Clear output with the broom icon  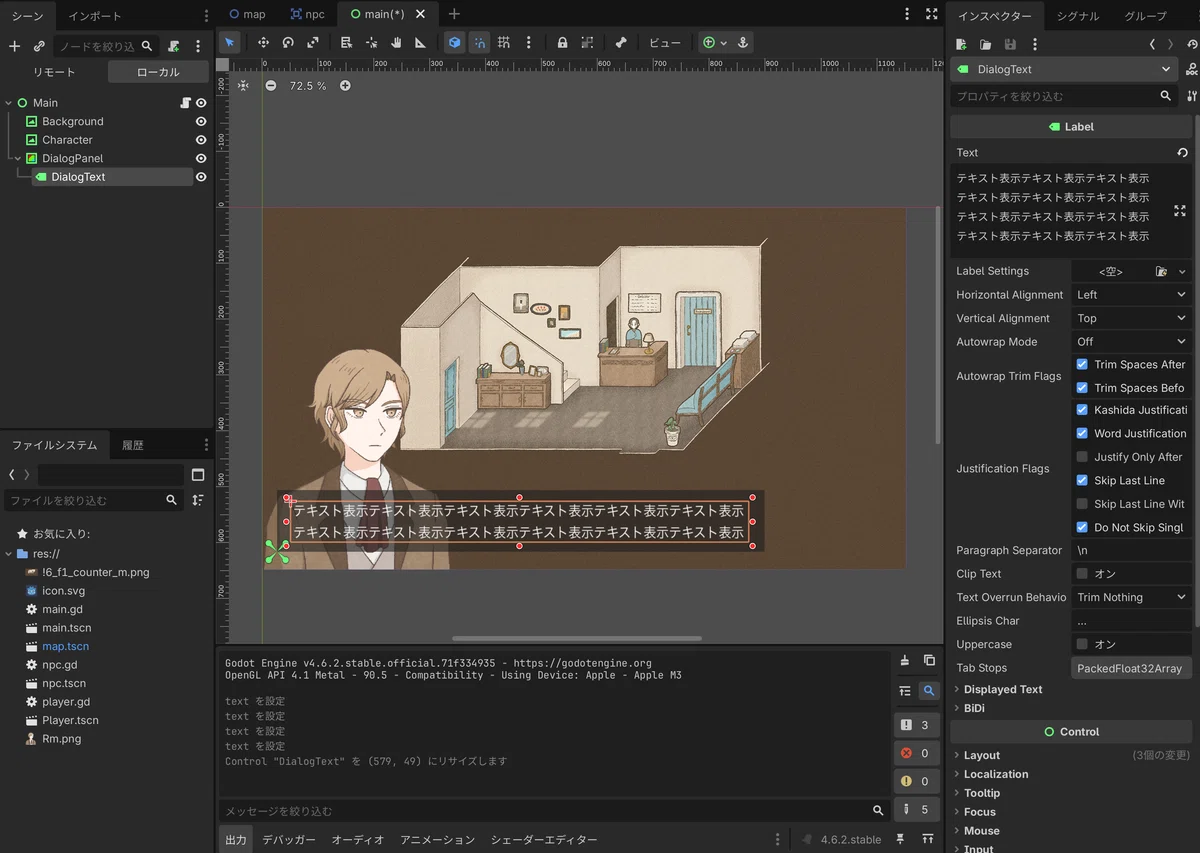click(904, 660)
